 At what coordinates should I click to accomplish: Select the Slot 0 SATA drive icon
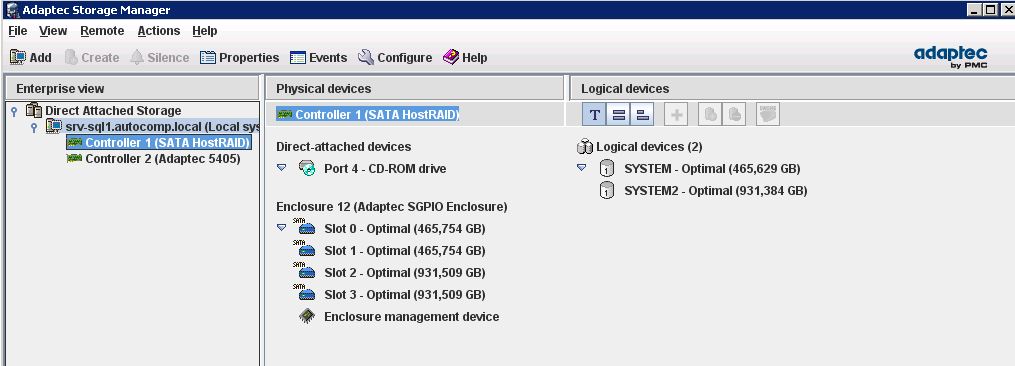click(304, 227)
